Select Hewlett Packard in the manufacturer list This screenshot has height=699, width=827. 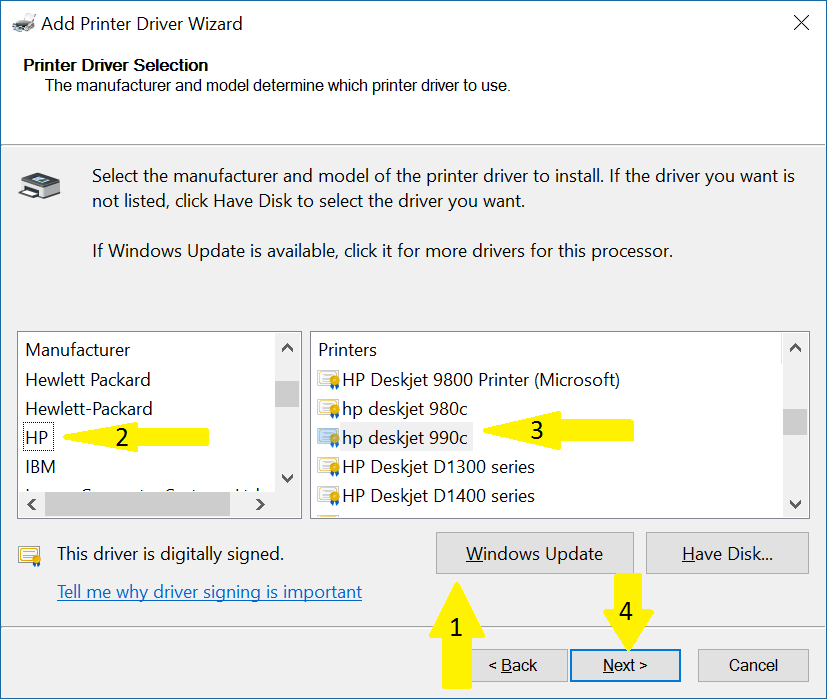click(x=88, y=380)
